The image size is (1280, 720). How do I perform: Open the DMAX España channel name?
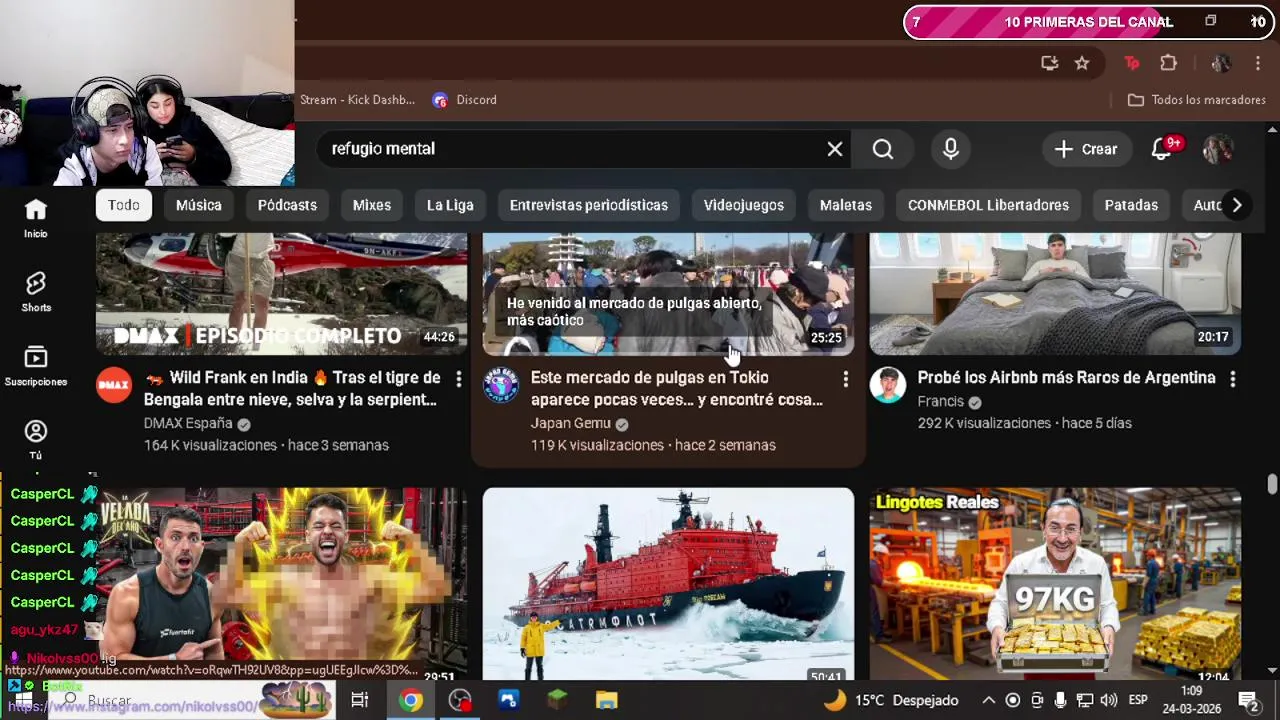point(188,424)
